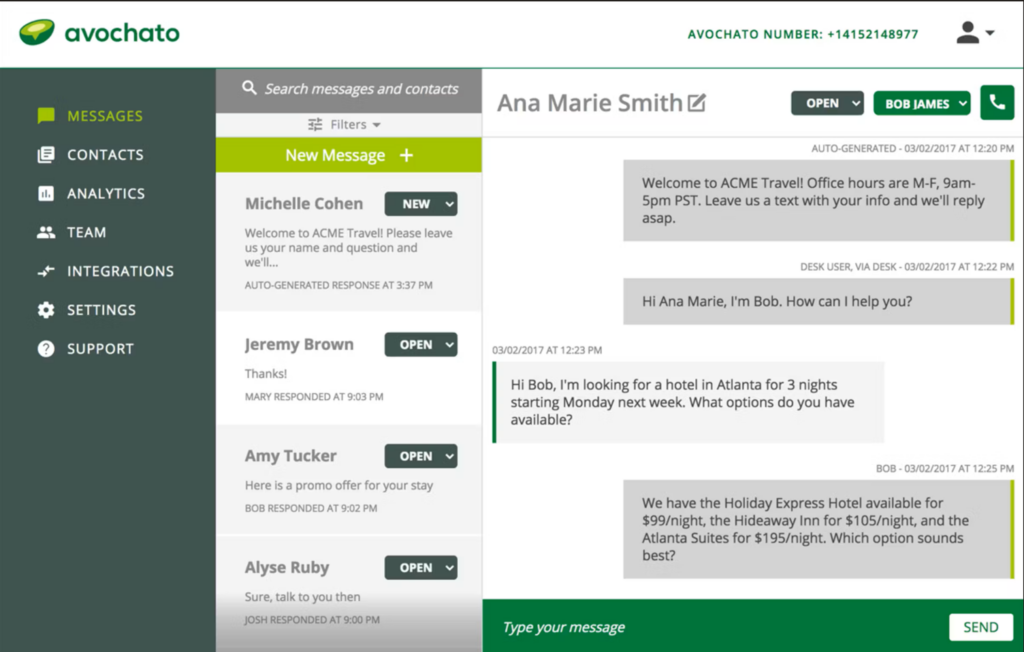Viewport: 1024px width, 652px height.
Task: Click the search magnifying glass icon
Action: tap(249, 88)
